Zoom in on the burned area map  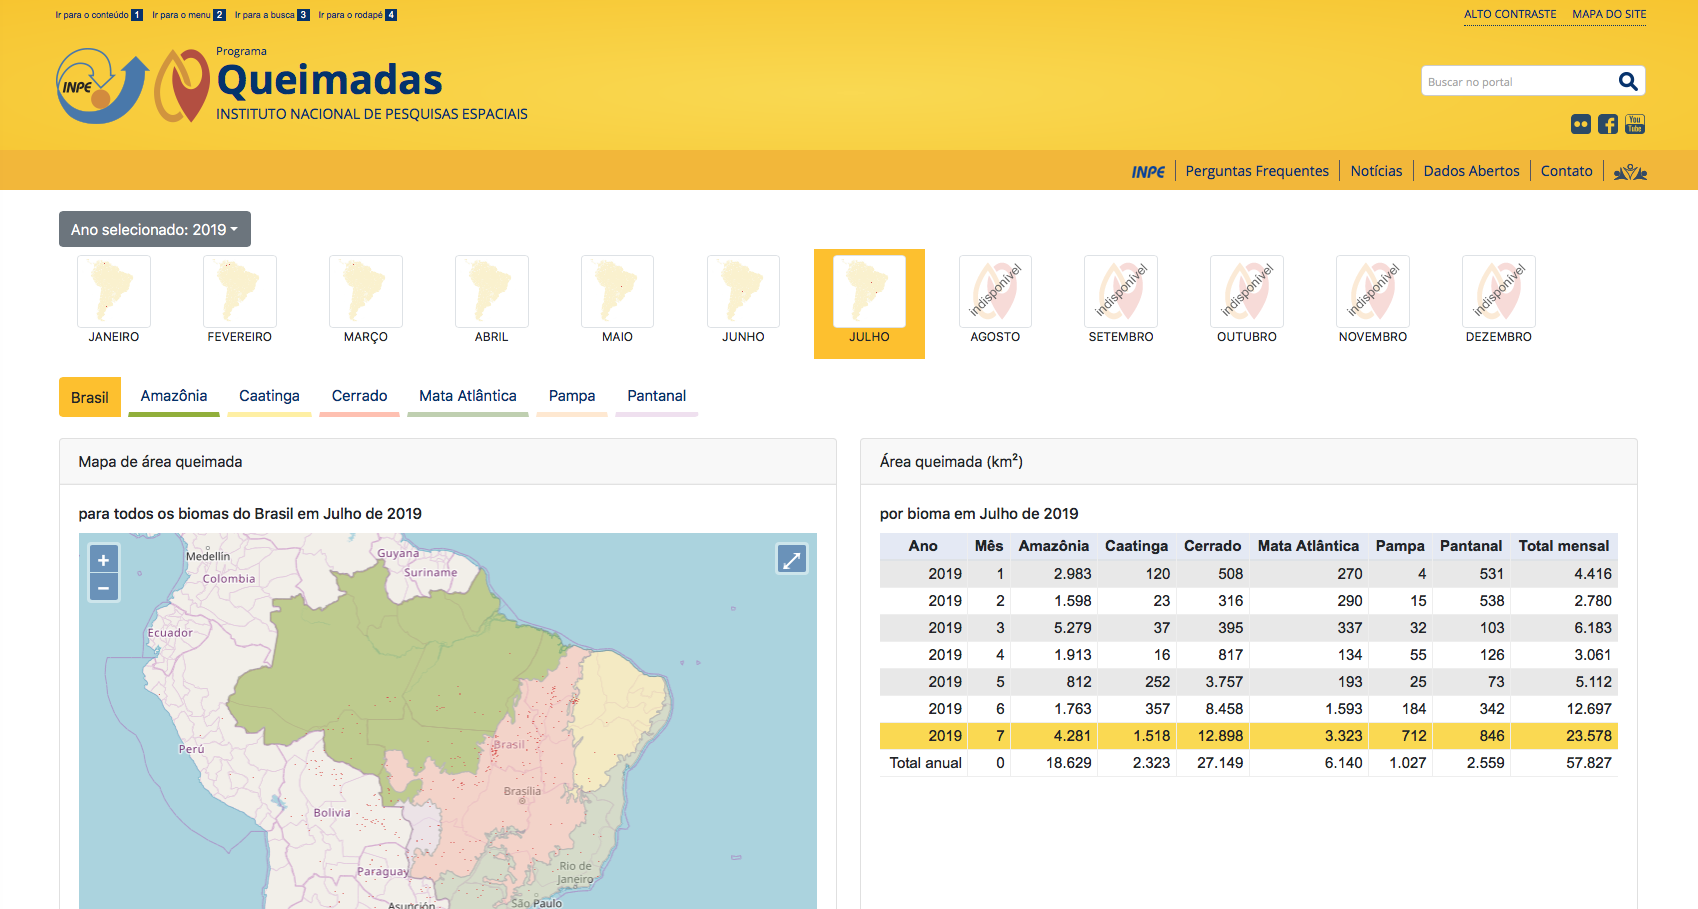click(104, 560)
